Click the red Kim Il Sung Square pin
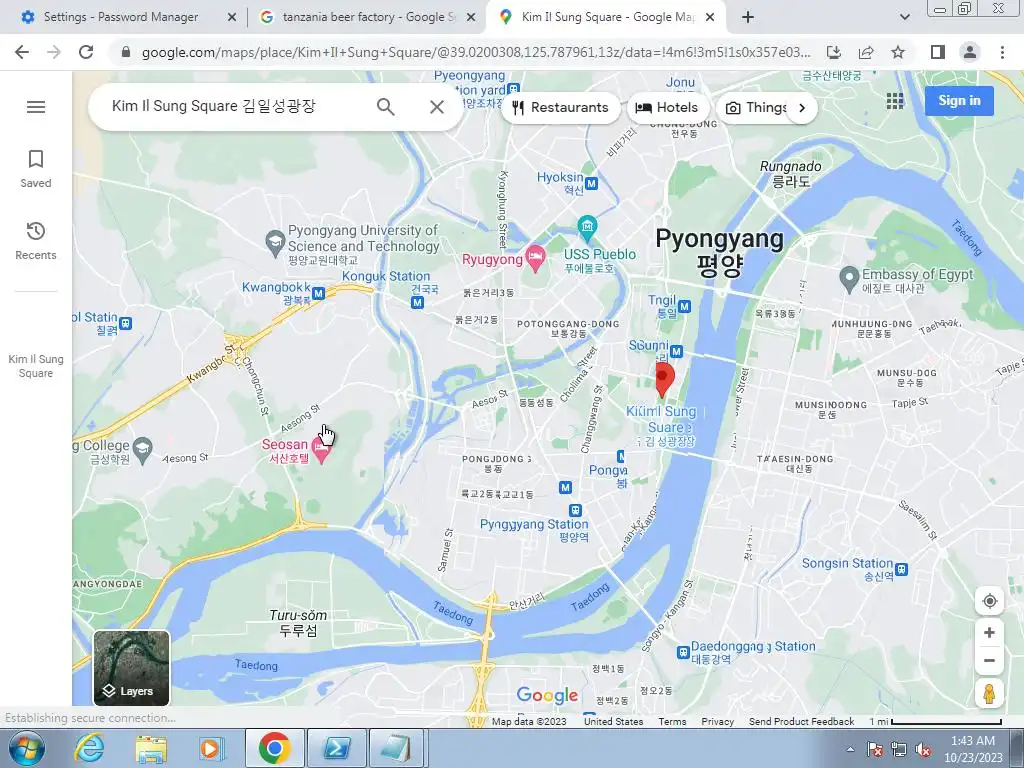 [x=664, y=379]
